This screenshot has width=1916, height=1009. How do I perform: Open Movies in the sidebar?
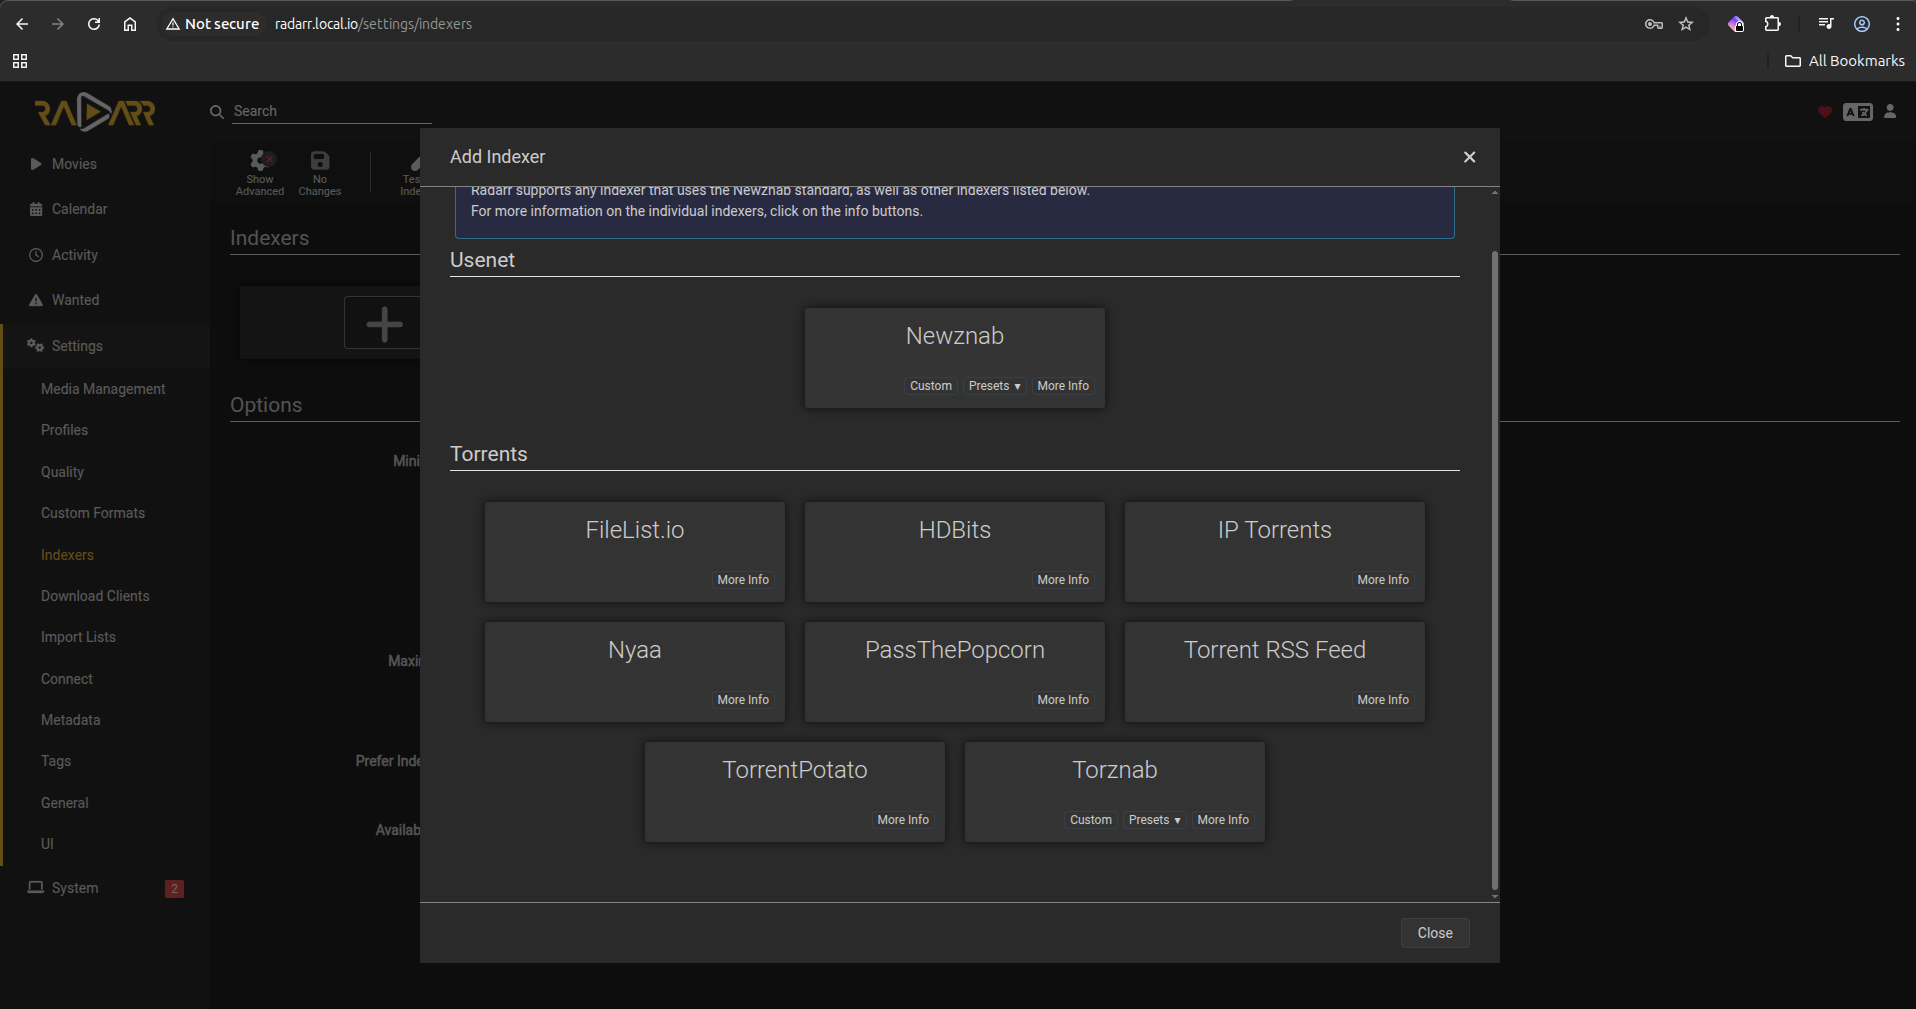coord(105,164)
